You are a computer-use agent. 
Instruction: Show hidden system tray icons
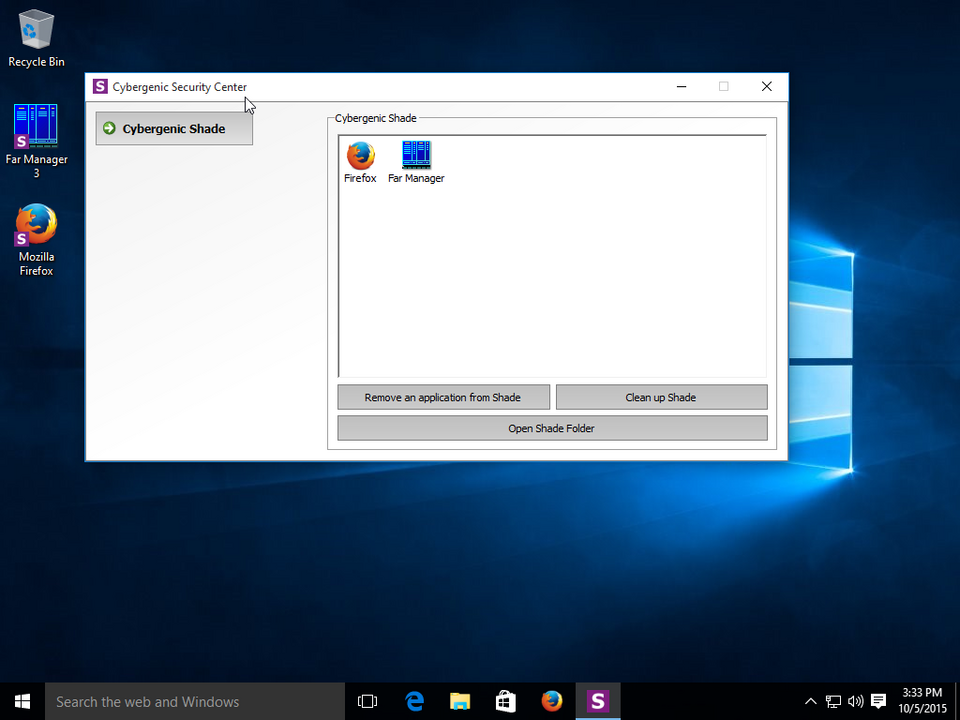[811, 701]
